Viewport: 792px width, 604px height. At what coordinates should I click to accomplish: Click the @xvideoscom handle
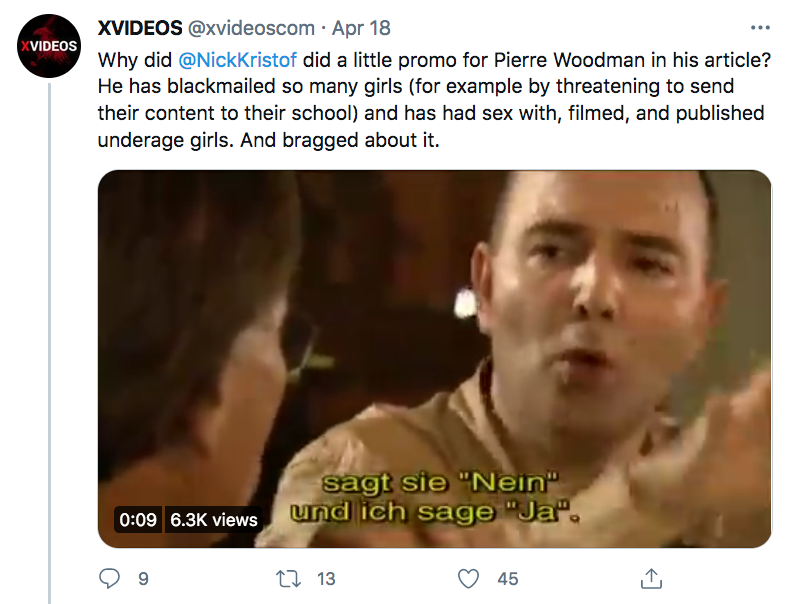point(251,28)
